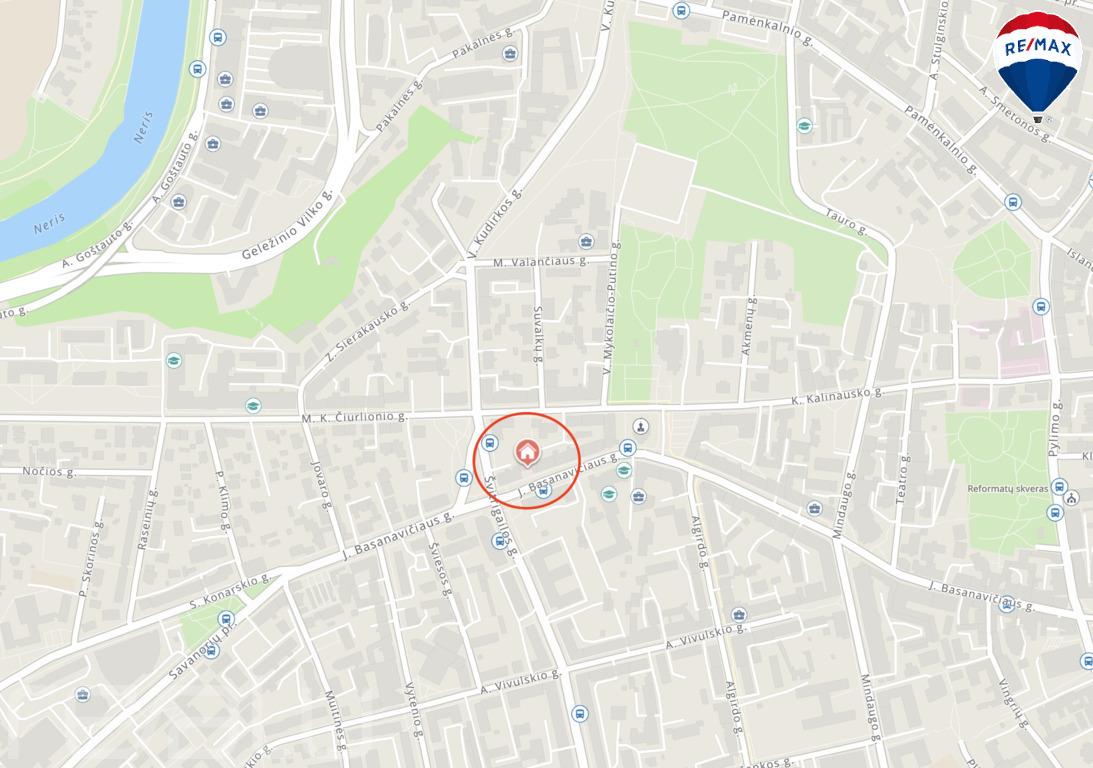Select the bus stop at bottom of Švitrigailos street

579,714
